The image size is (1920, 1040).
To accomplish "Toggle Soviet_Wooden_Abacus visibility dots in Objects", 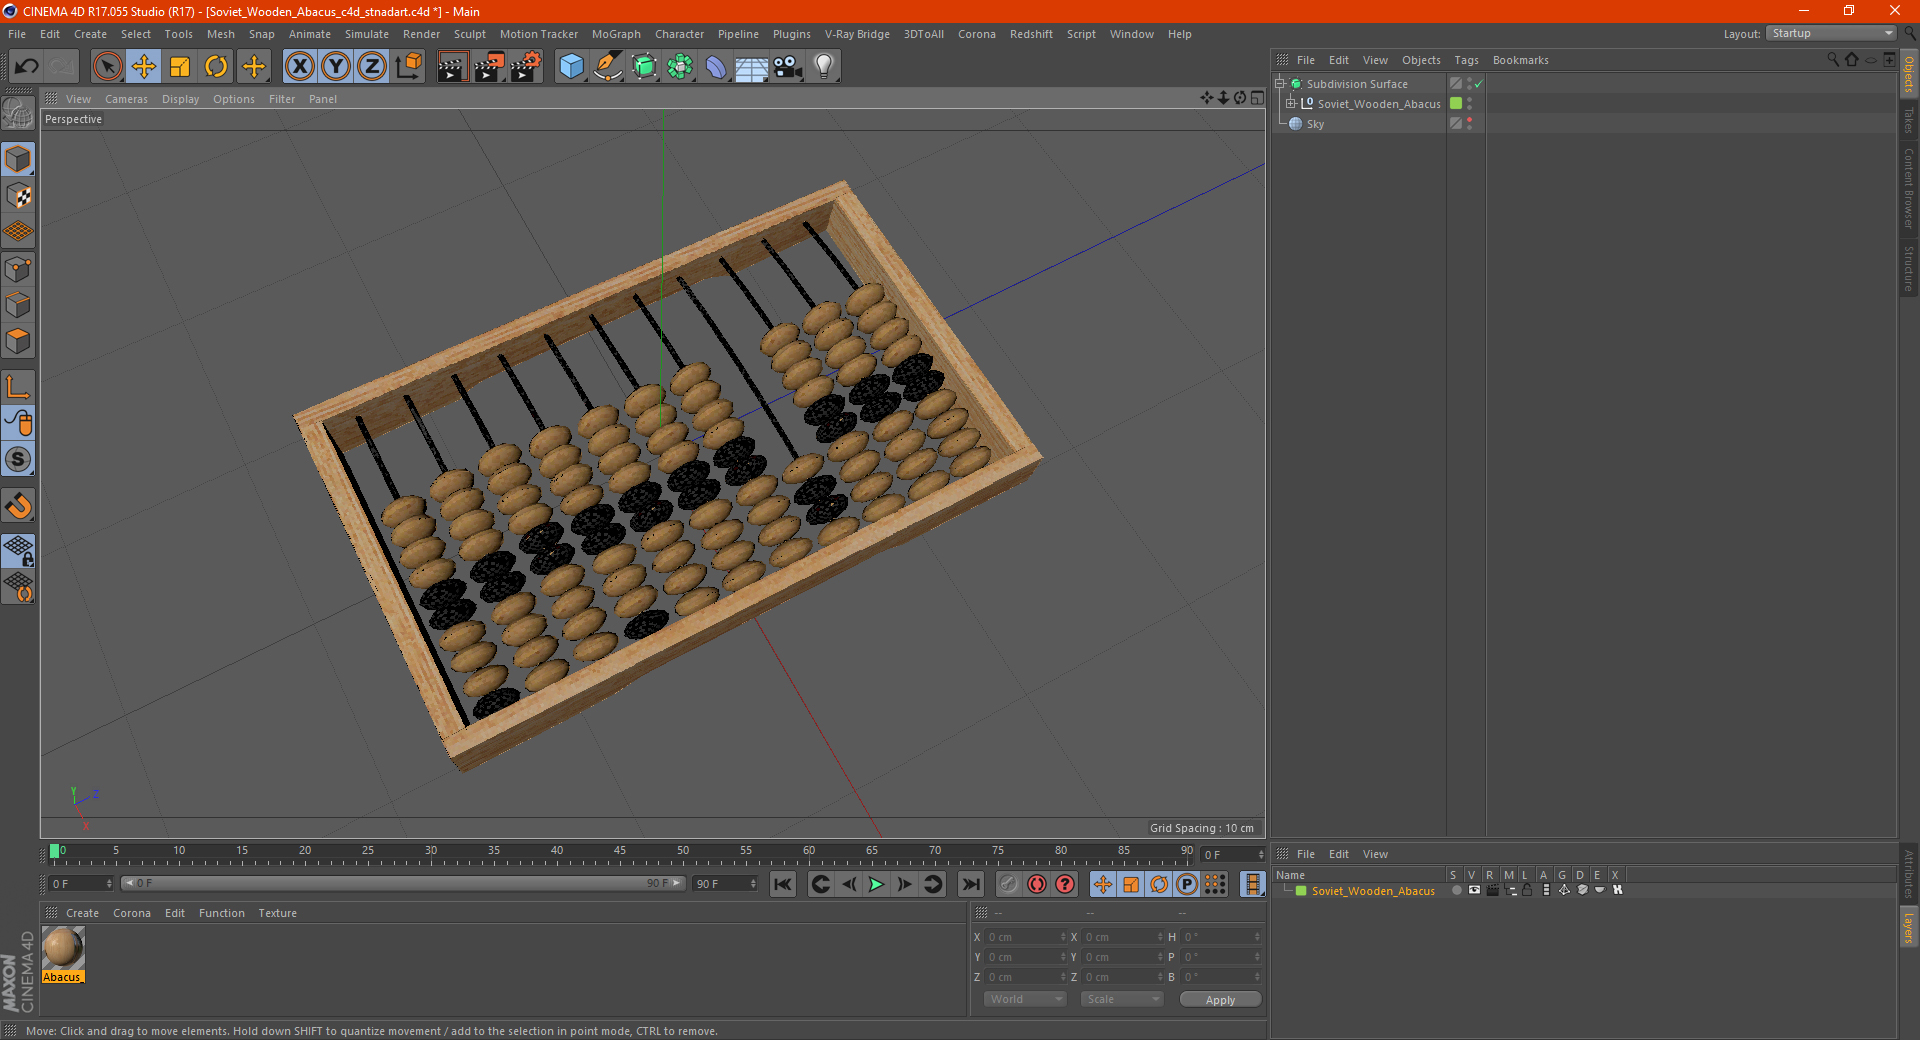I will [x=1469, y=104].
